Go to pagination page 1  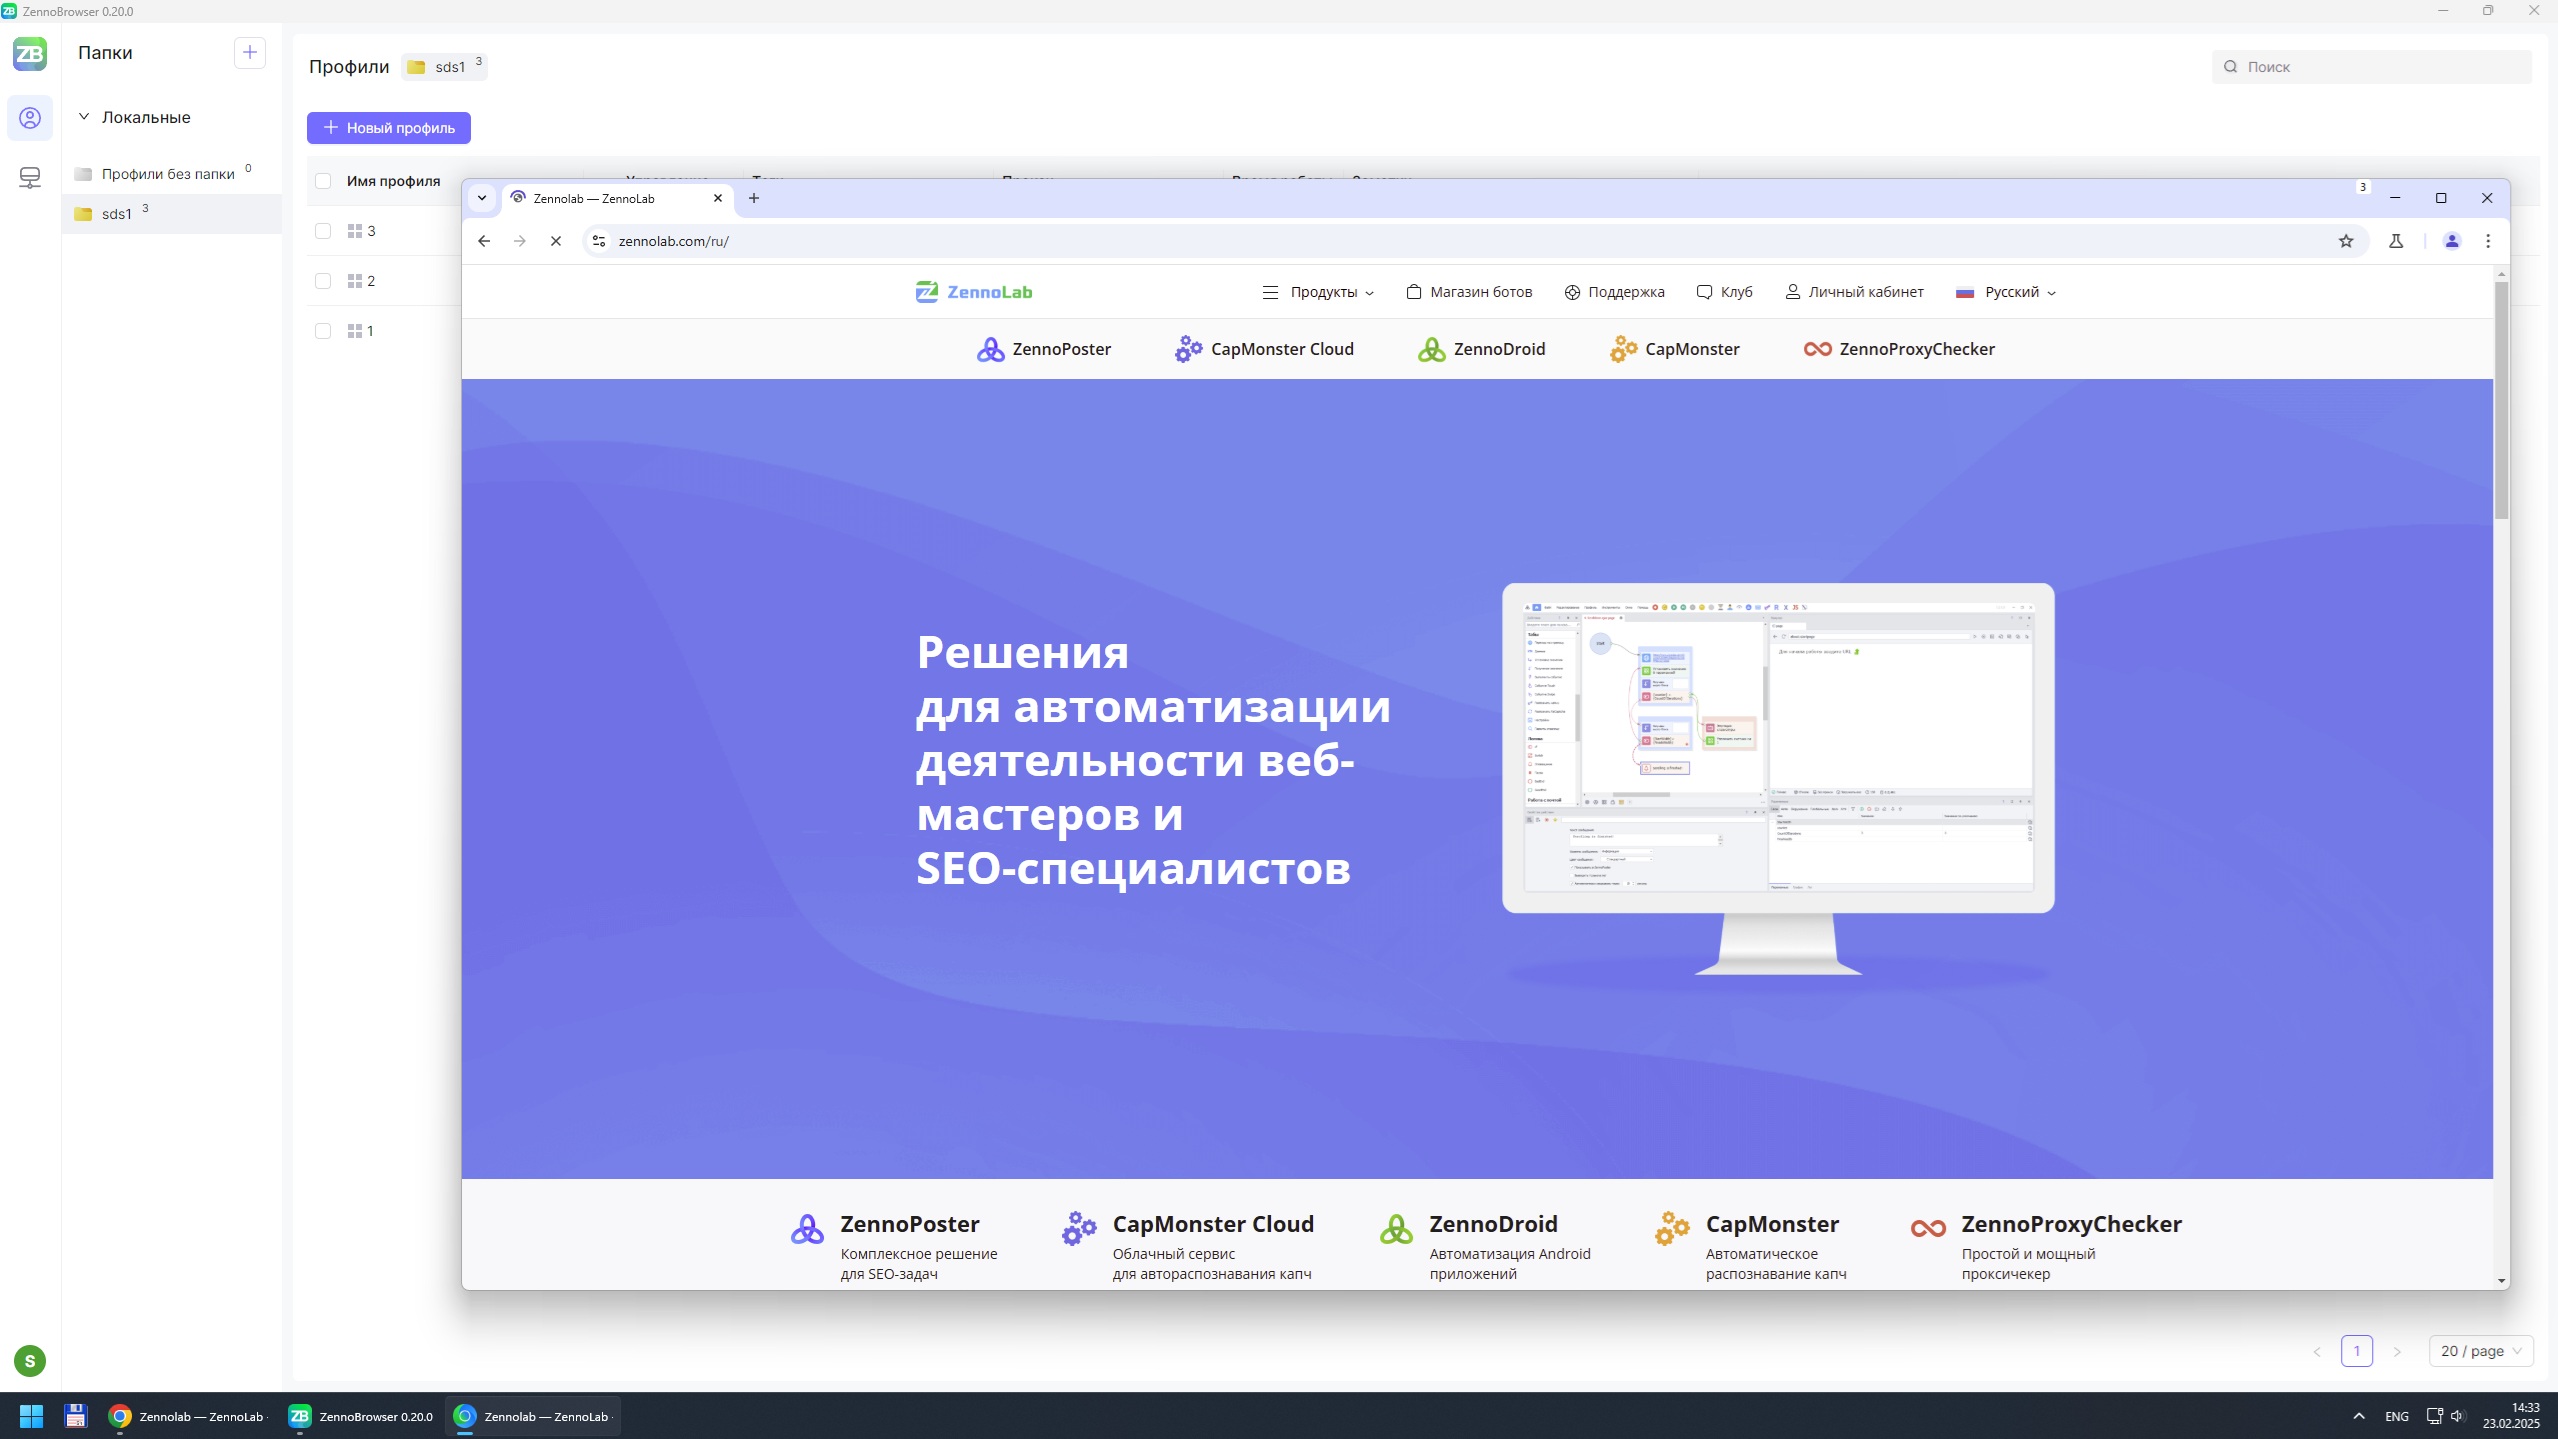pos(2356,1351)
